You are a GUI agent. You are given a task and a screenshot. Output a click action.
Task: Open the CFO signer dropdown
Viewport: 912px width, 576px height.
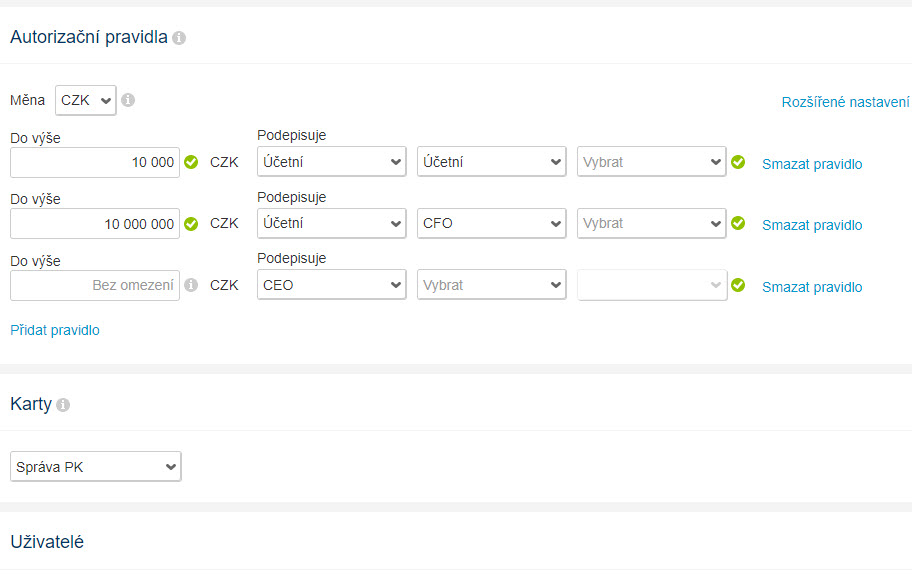[491, 223]
